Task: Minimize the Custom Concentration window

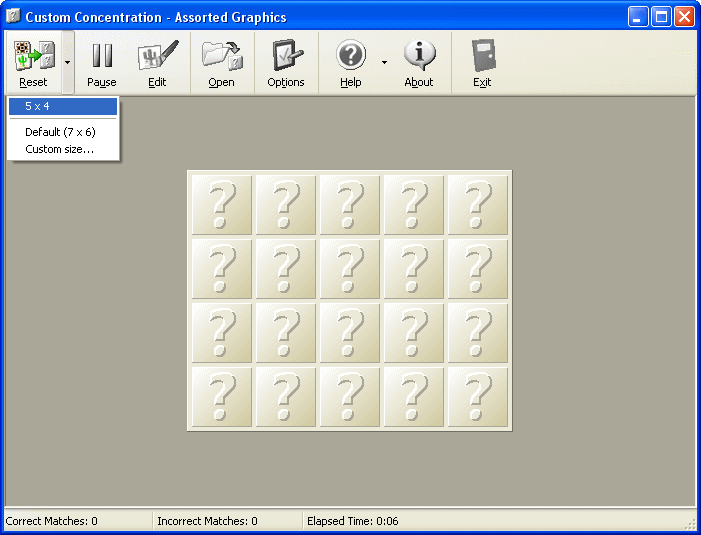Action: [x=638, y=17]
